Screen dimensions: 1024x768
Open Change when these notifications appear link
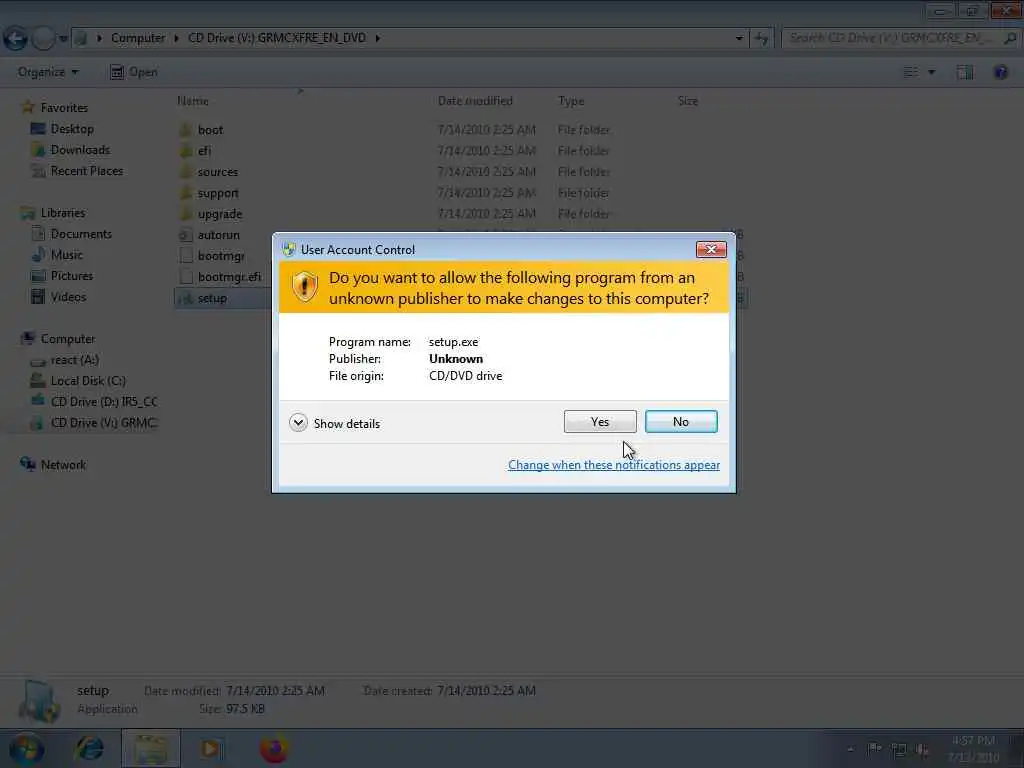[614, 465]
